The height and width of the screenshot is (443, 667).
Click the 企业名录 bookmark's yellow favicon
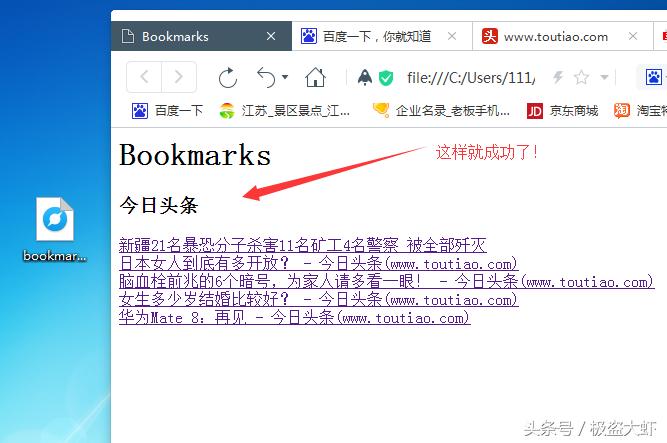click(x=380, y=110)
